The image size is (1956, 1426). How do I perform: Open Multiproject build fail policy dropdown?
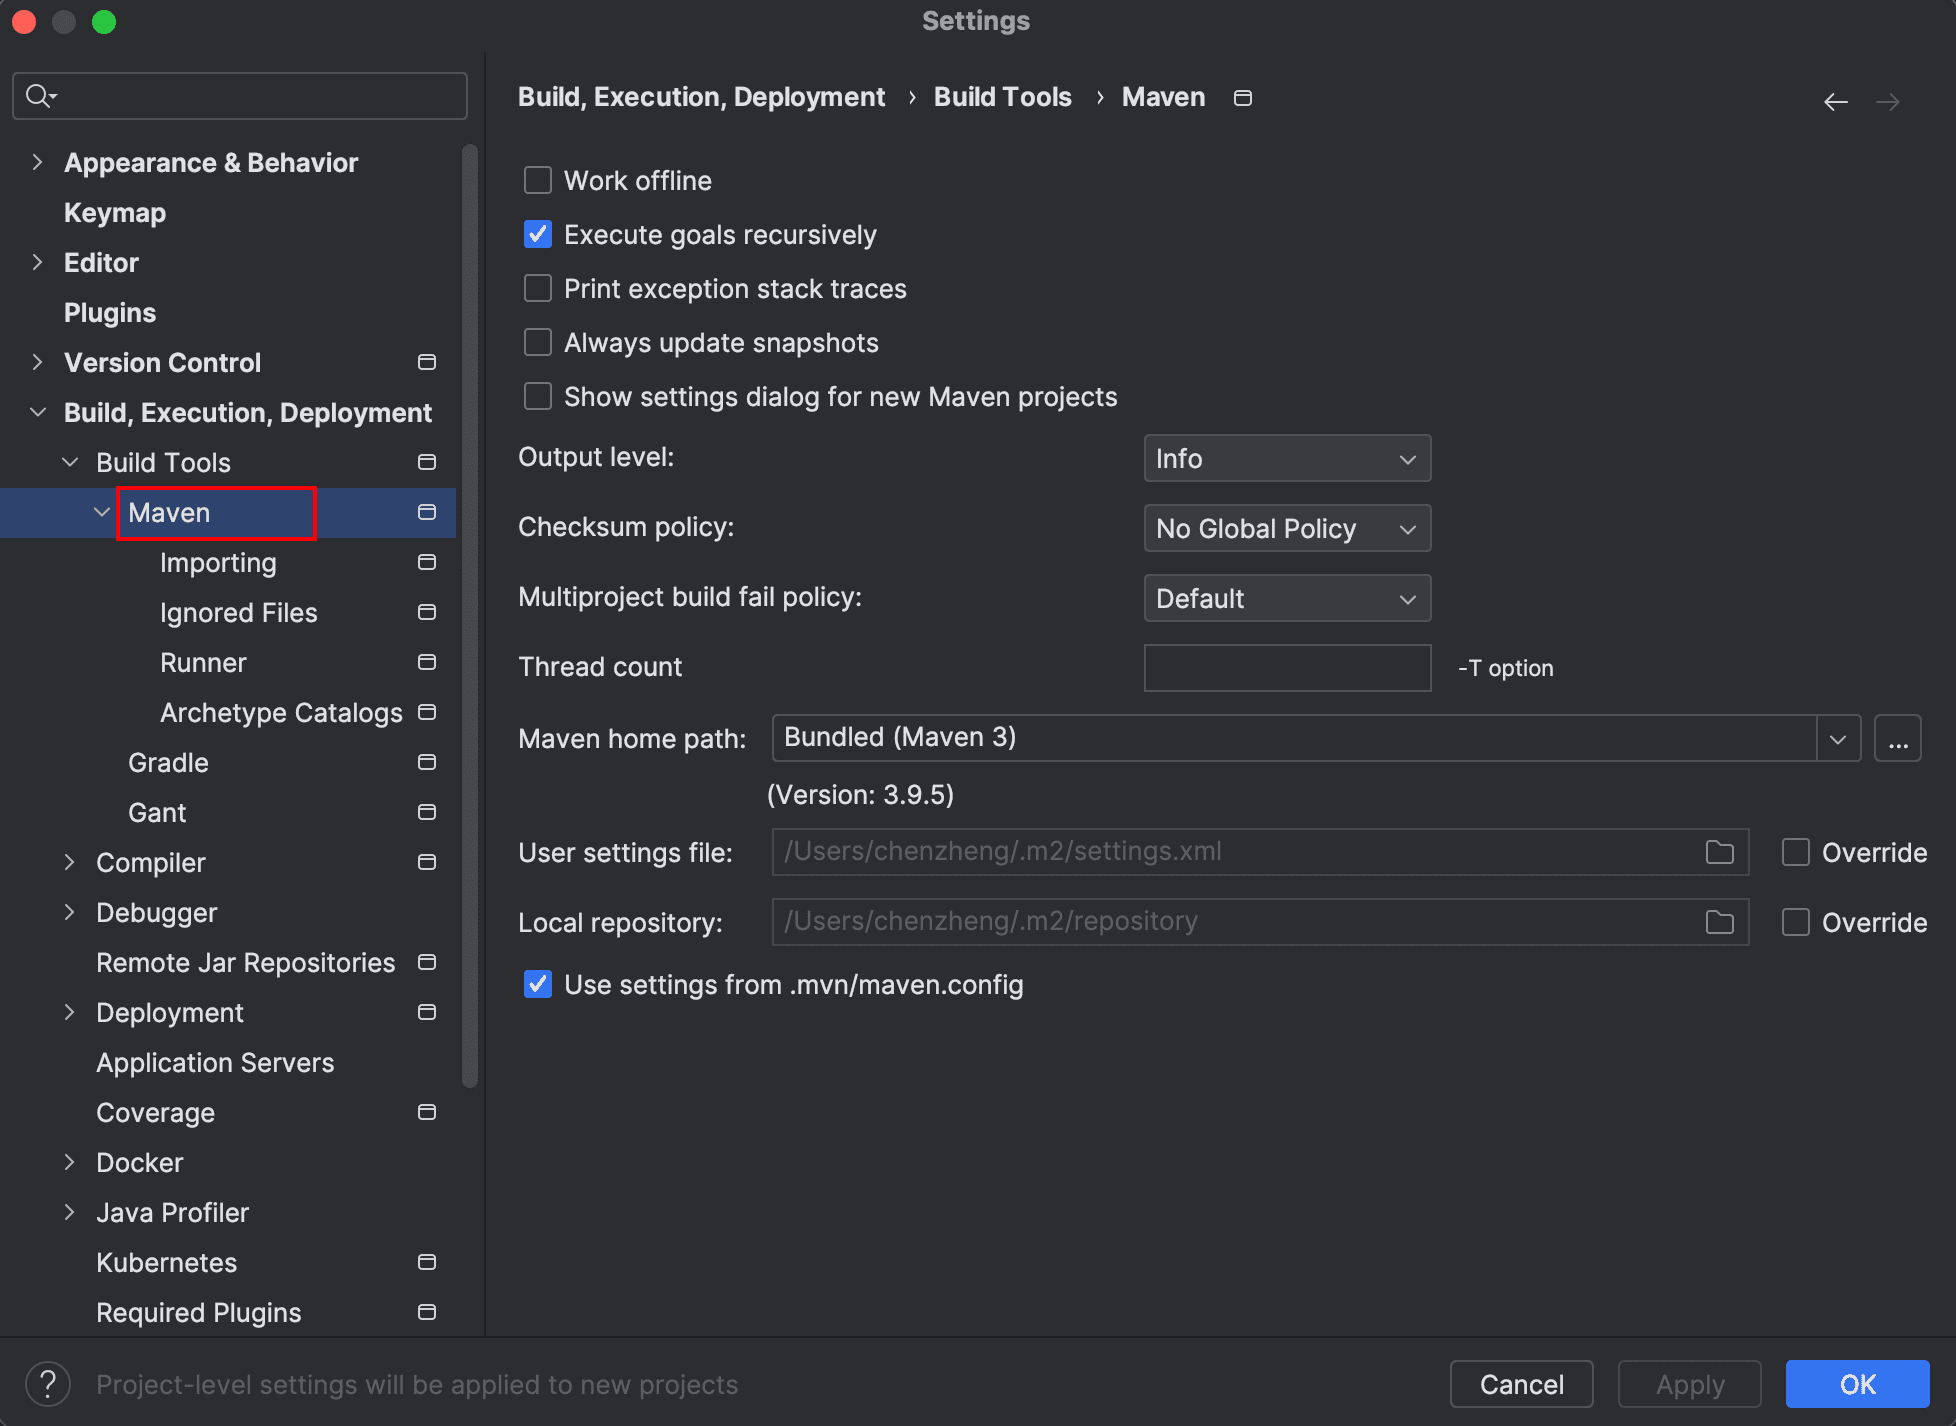(x=1287, y=598)
